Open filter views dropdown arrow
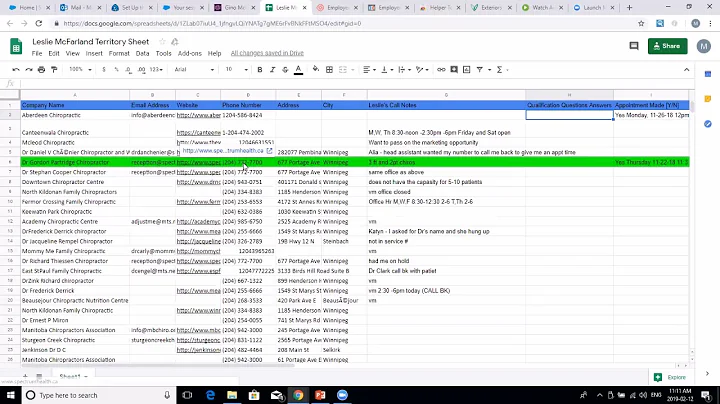 [489, 70]
